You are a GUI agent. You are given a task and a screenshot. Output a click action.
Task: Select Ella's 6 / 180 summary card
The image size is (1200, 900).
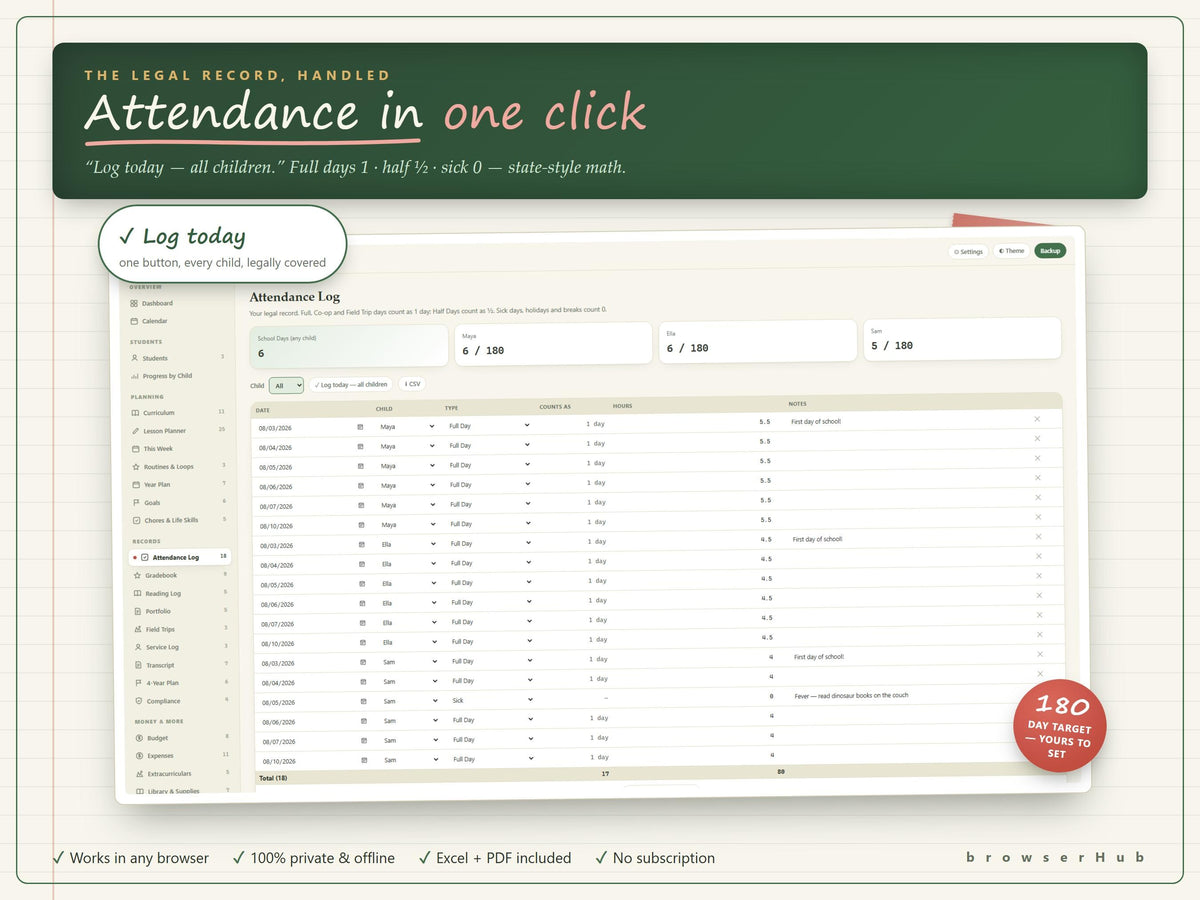pos(757,341)
